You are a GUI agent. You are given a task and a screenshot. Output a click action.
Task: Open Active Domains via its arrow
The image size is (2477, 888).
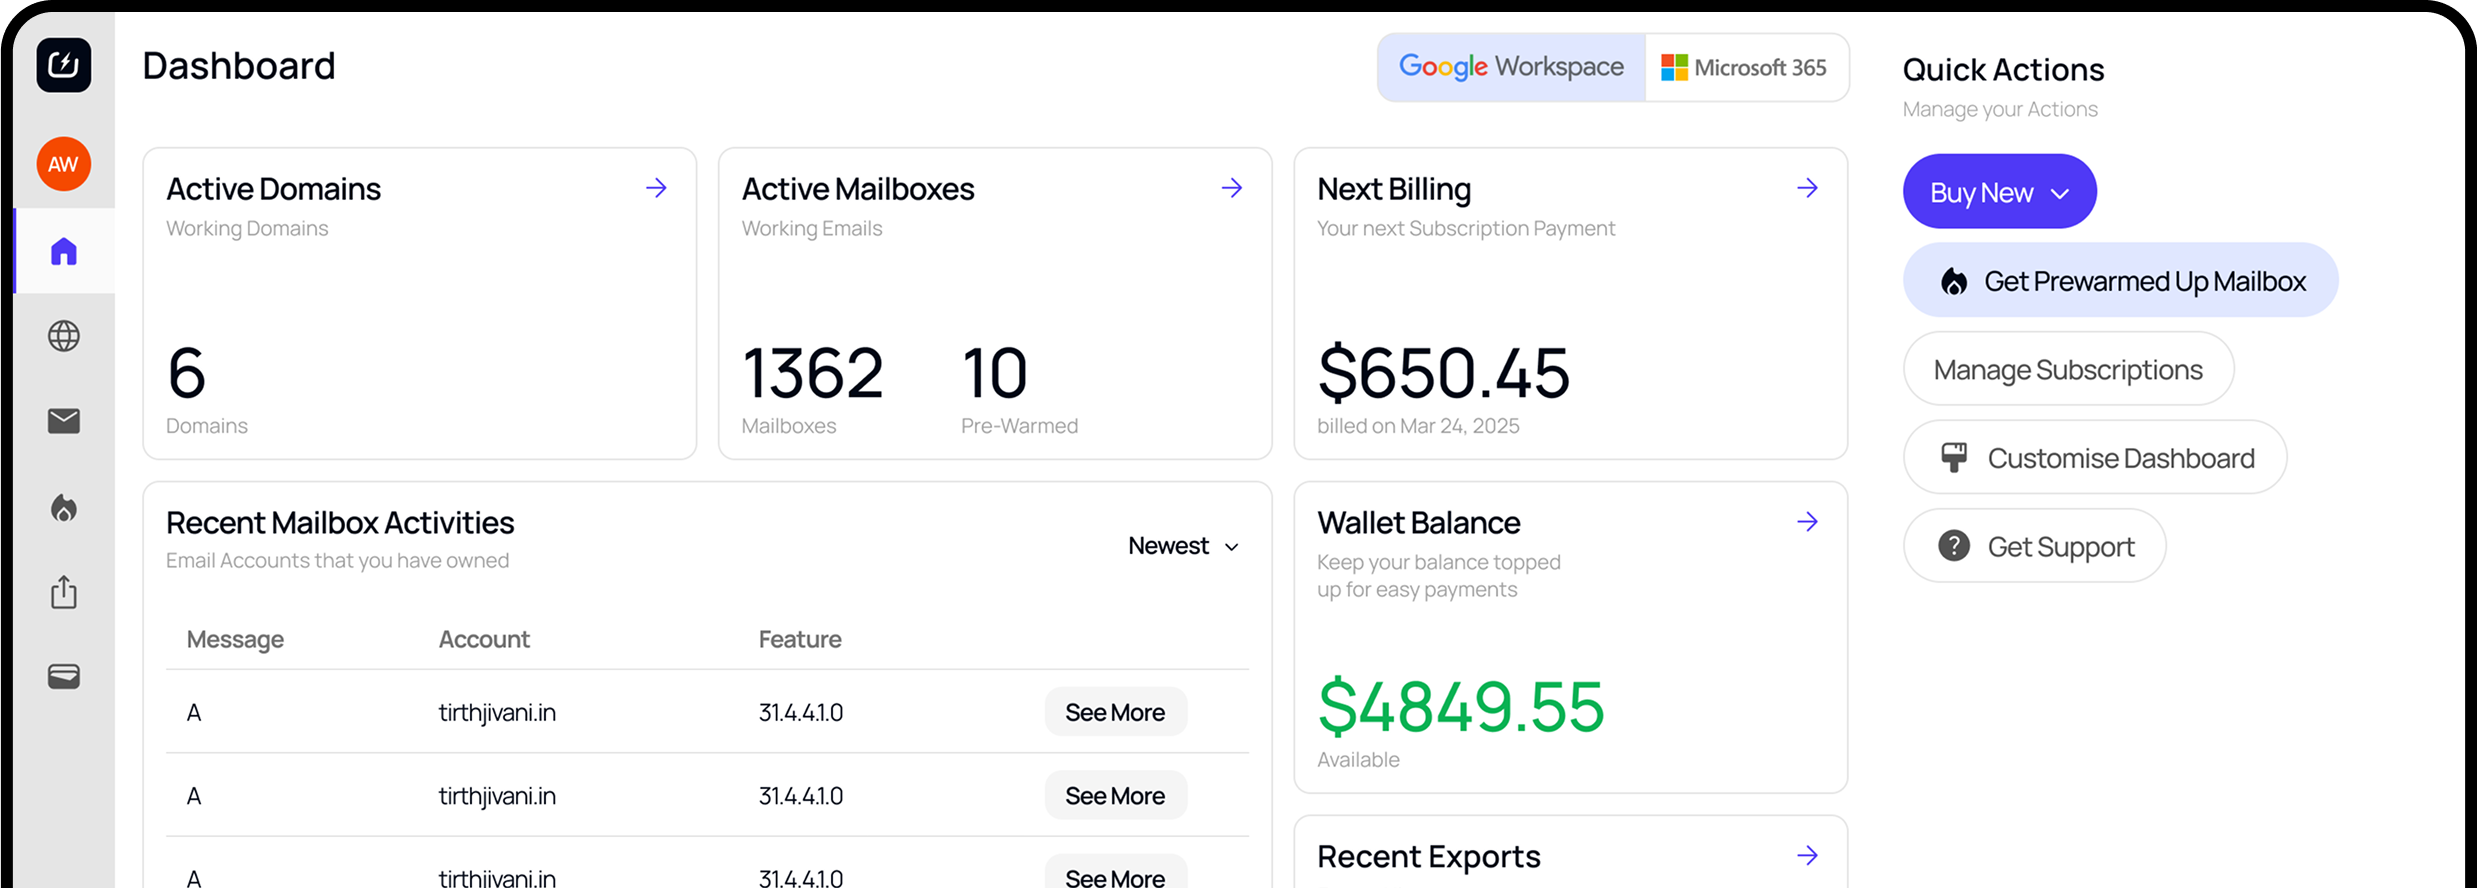[656, 188]
